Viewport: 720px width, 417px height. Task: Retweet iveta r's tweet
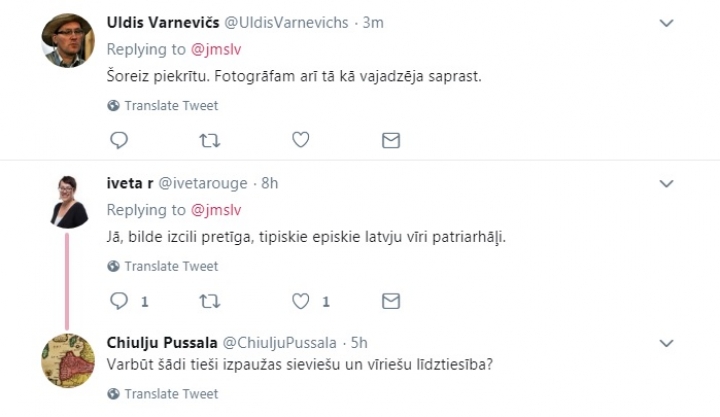209,301
